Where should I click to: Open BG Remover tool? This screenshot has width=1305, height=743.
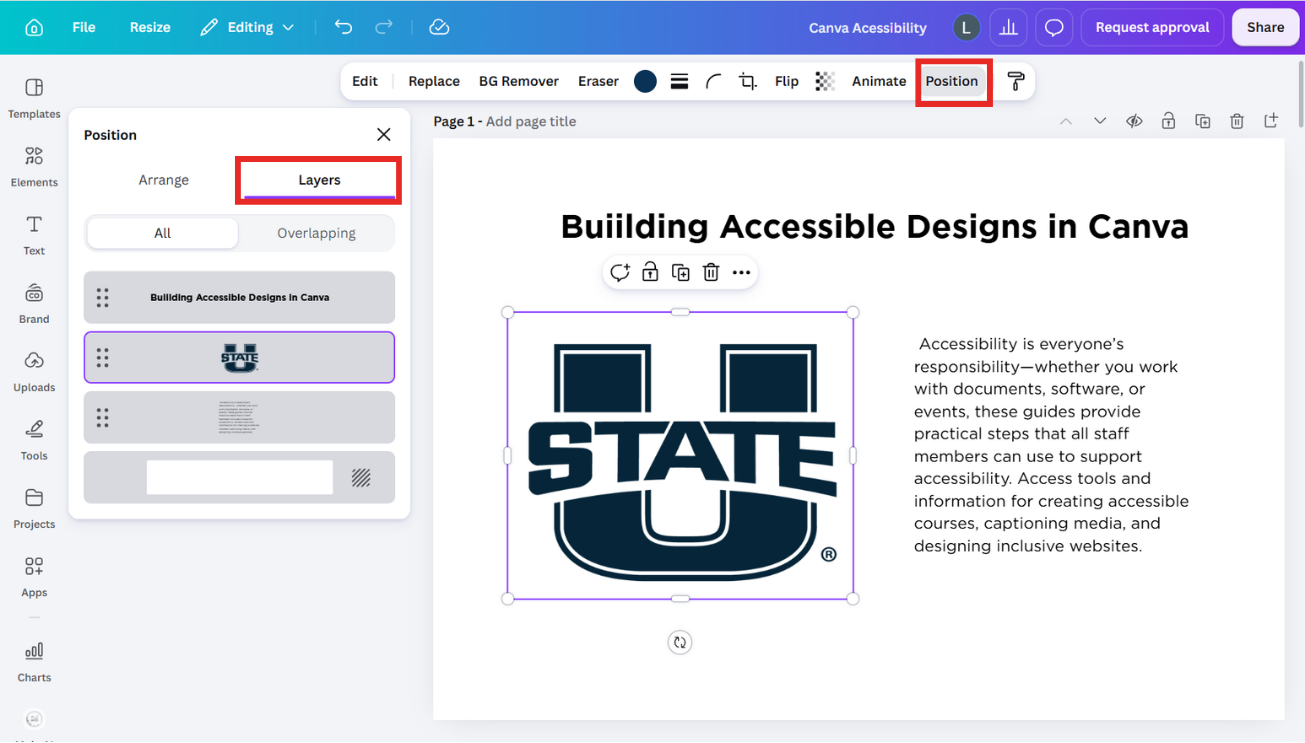(518, 82)
